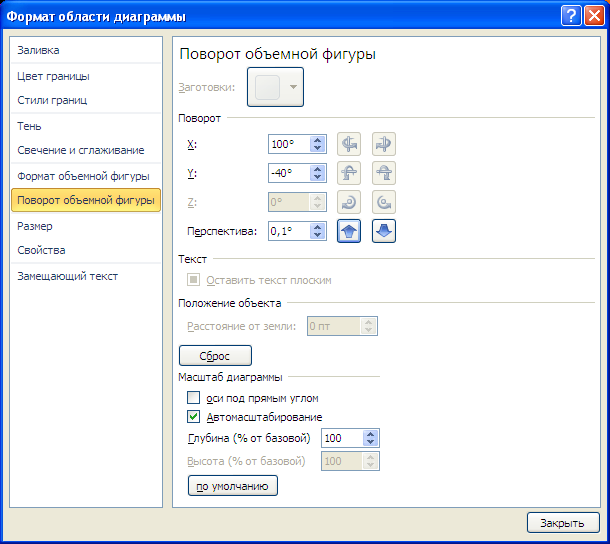610x544 pixels.
Task: Increase Глубина value with the up spinner
Action: point(370,434)
